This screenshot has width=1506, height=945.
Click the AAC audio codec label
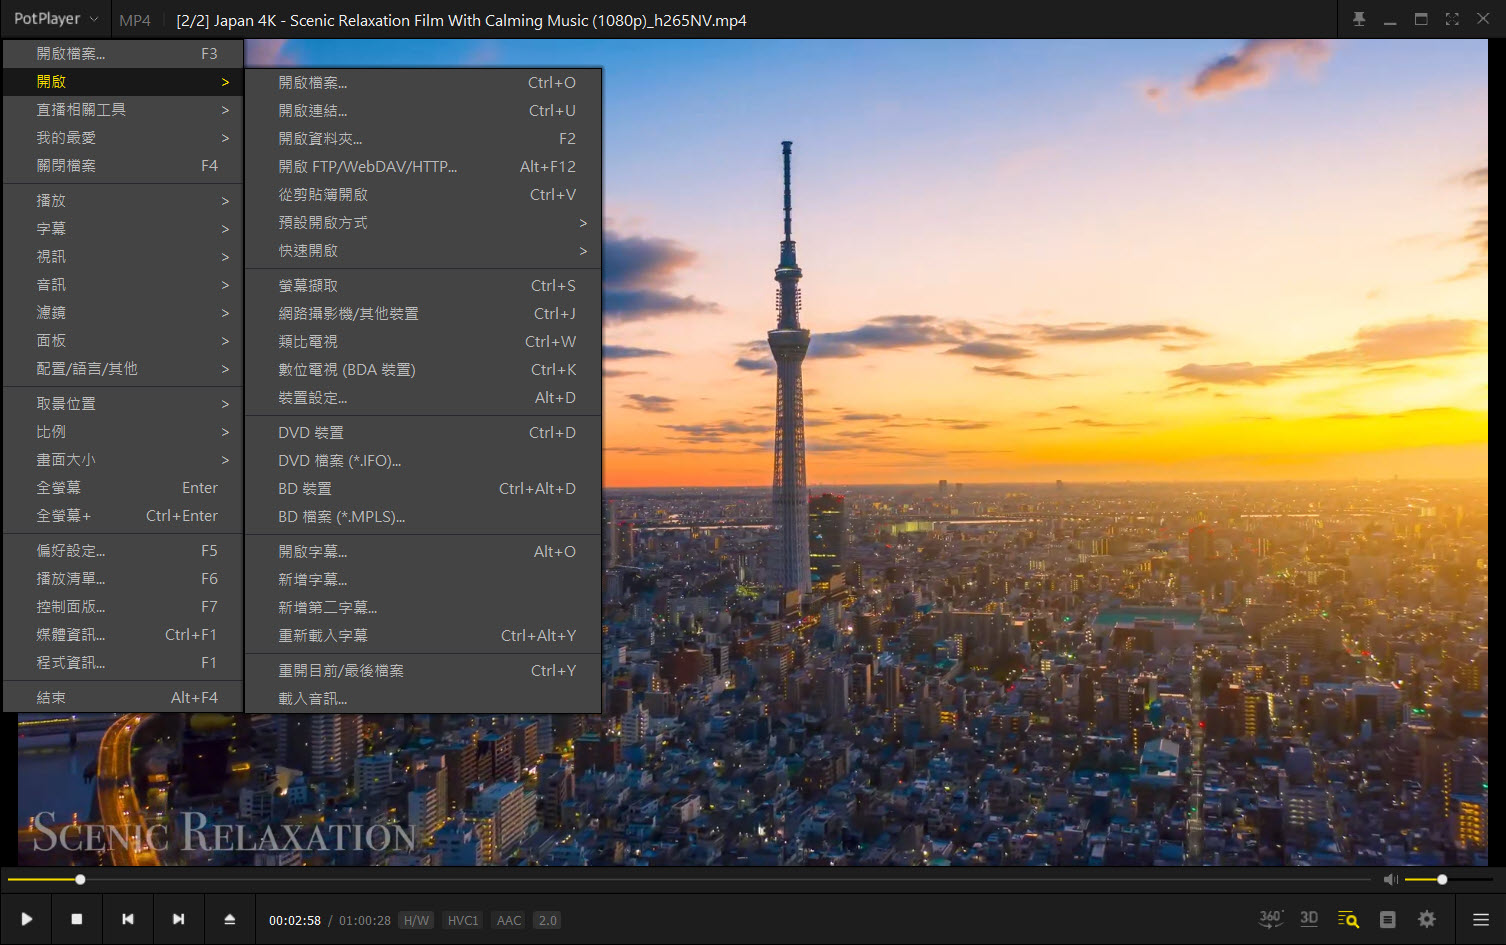coord(509,920)
